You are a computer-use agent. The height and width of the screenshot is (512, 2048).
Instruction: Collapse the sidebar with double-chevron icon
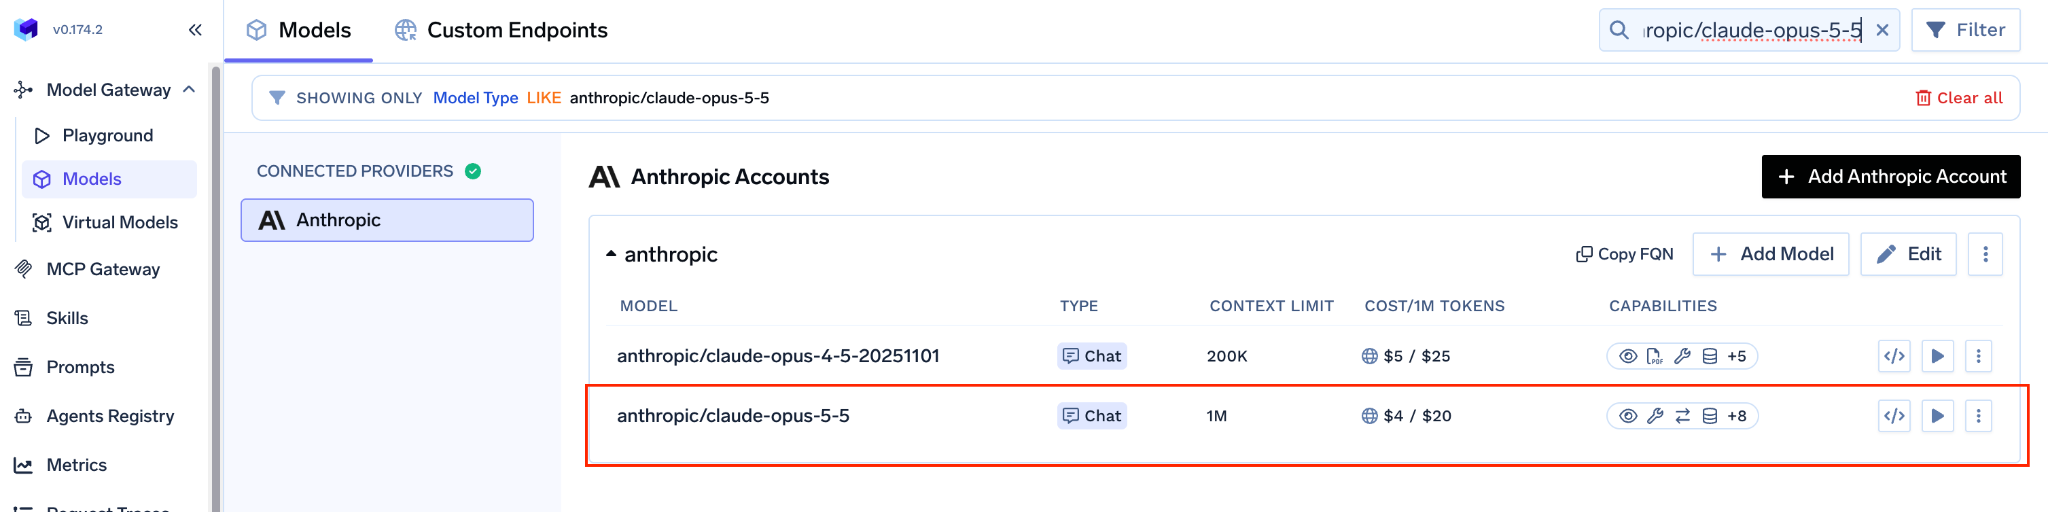(195, 30)
